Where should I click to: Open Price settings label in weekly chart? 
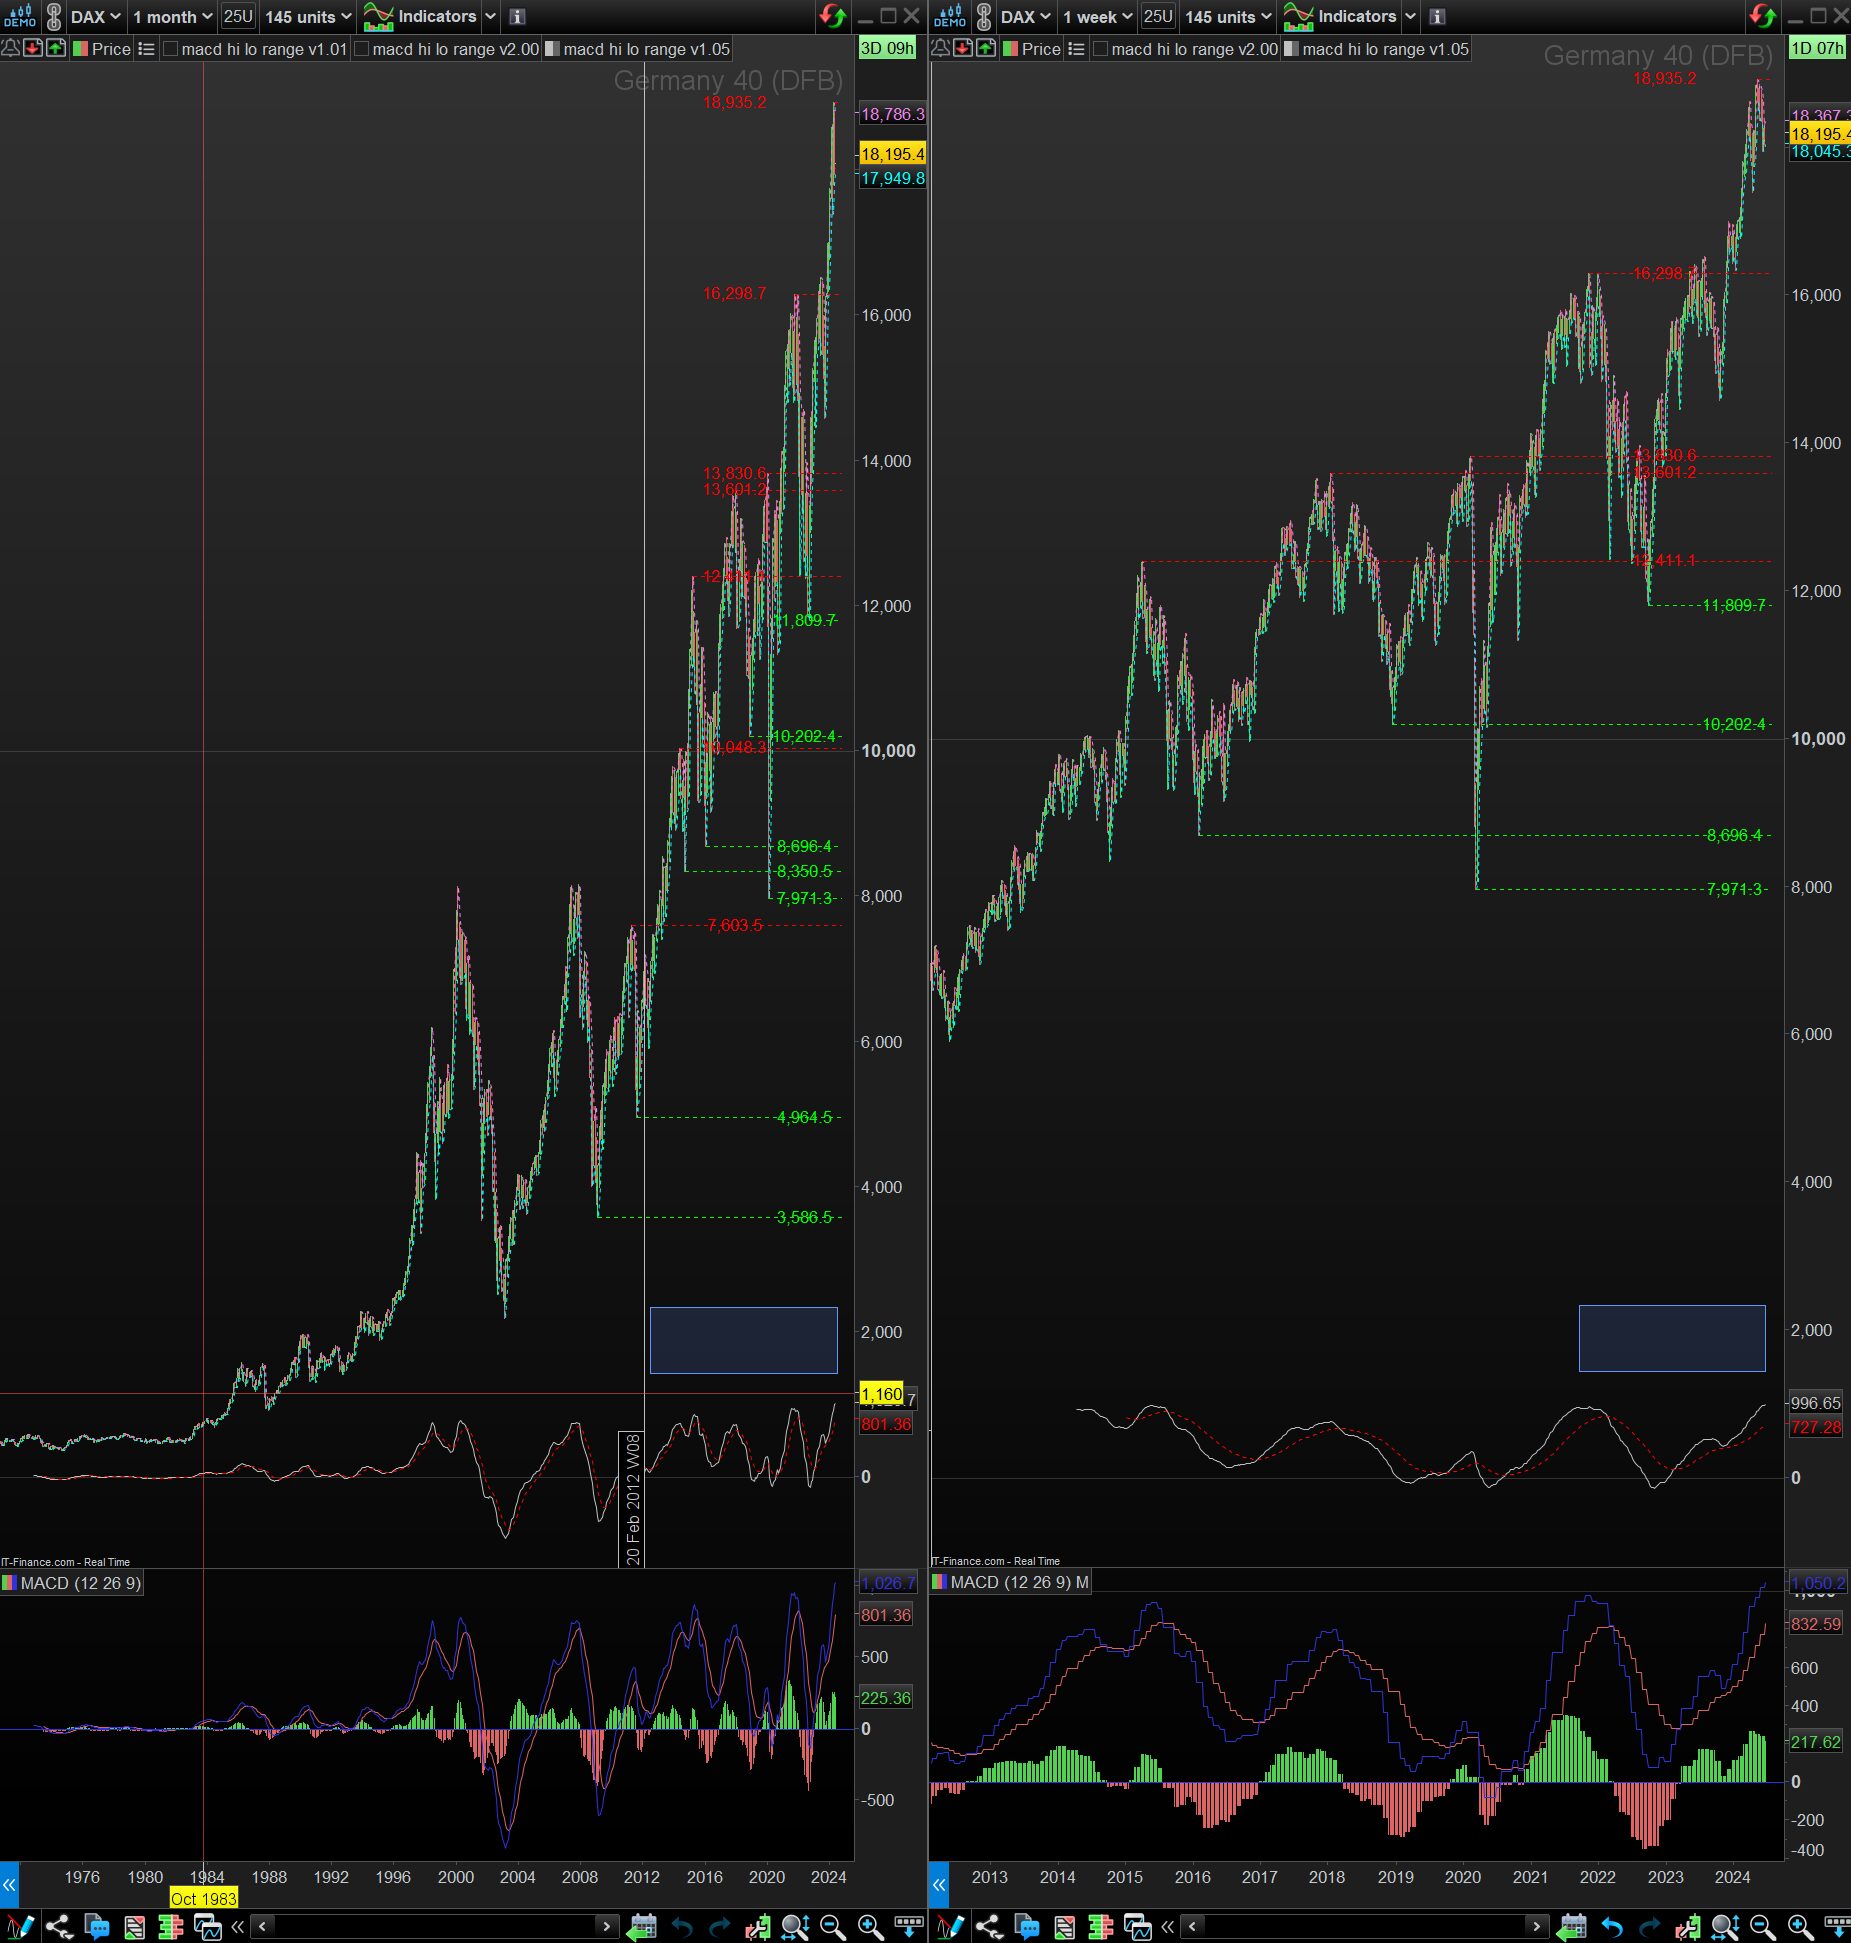pos(1032,49)
